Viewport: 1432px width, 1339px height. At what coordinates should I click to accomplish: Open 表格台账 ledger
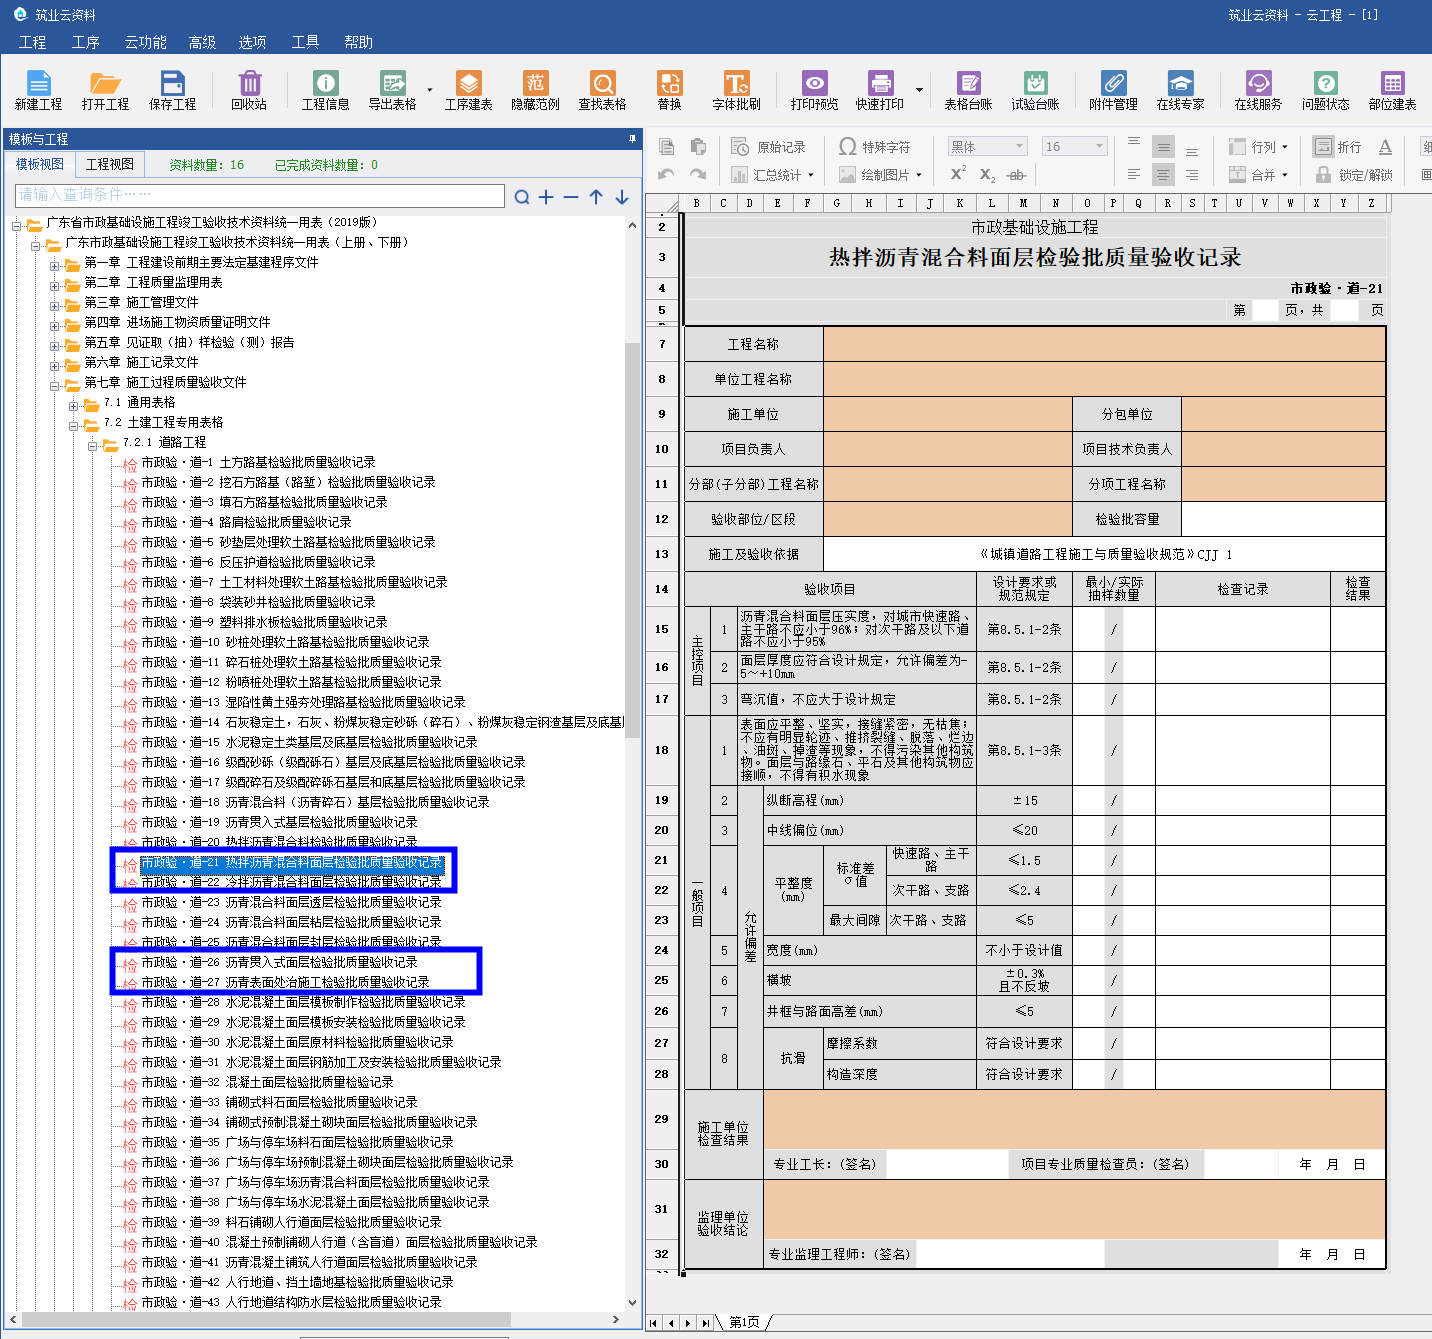point(968,90)
